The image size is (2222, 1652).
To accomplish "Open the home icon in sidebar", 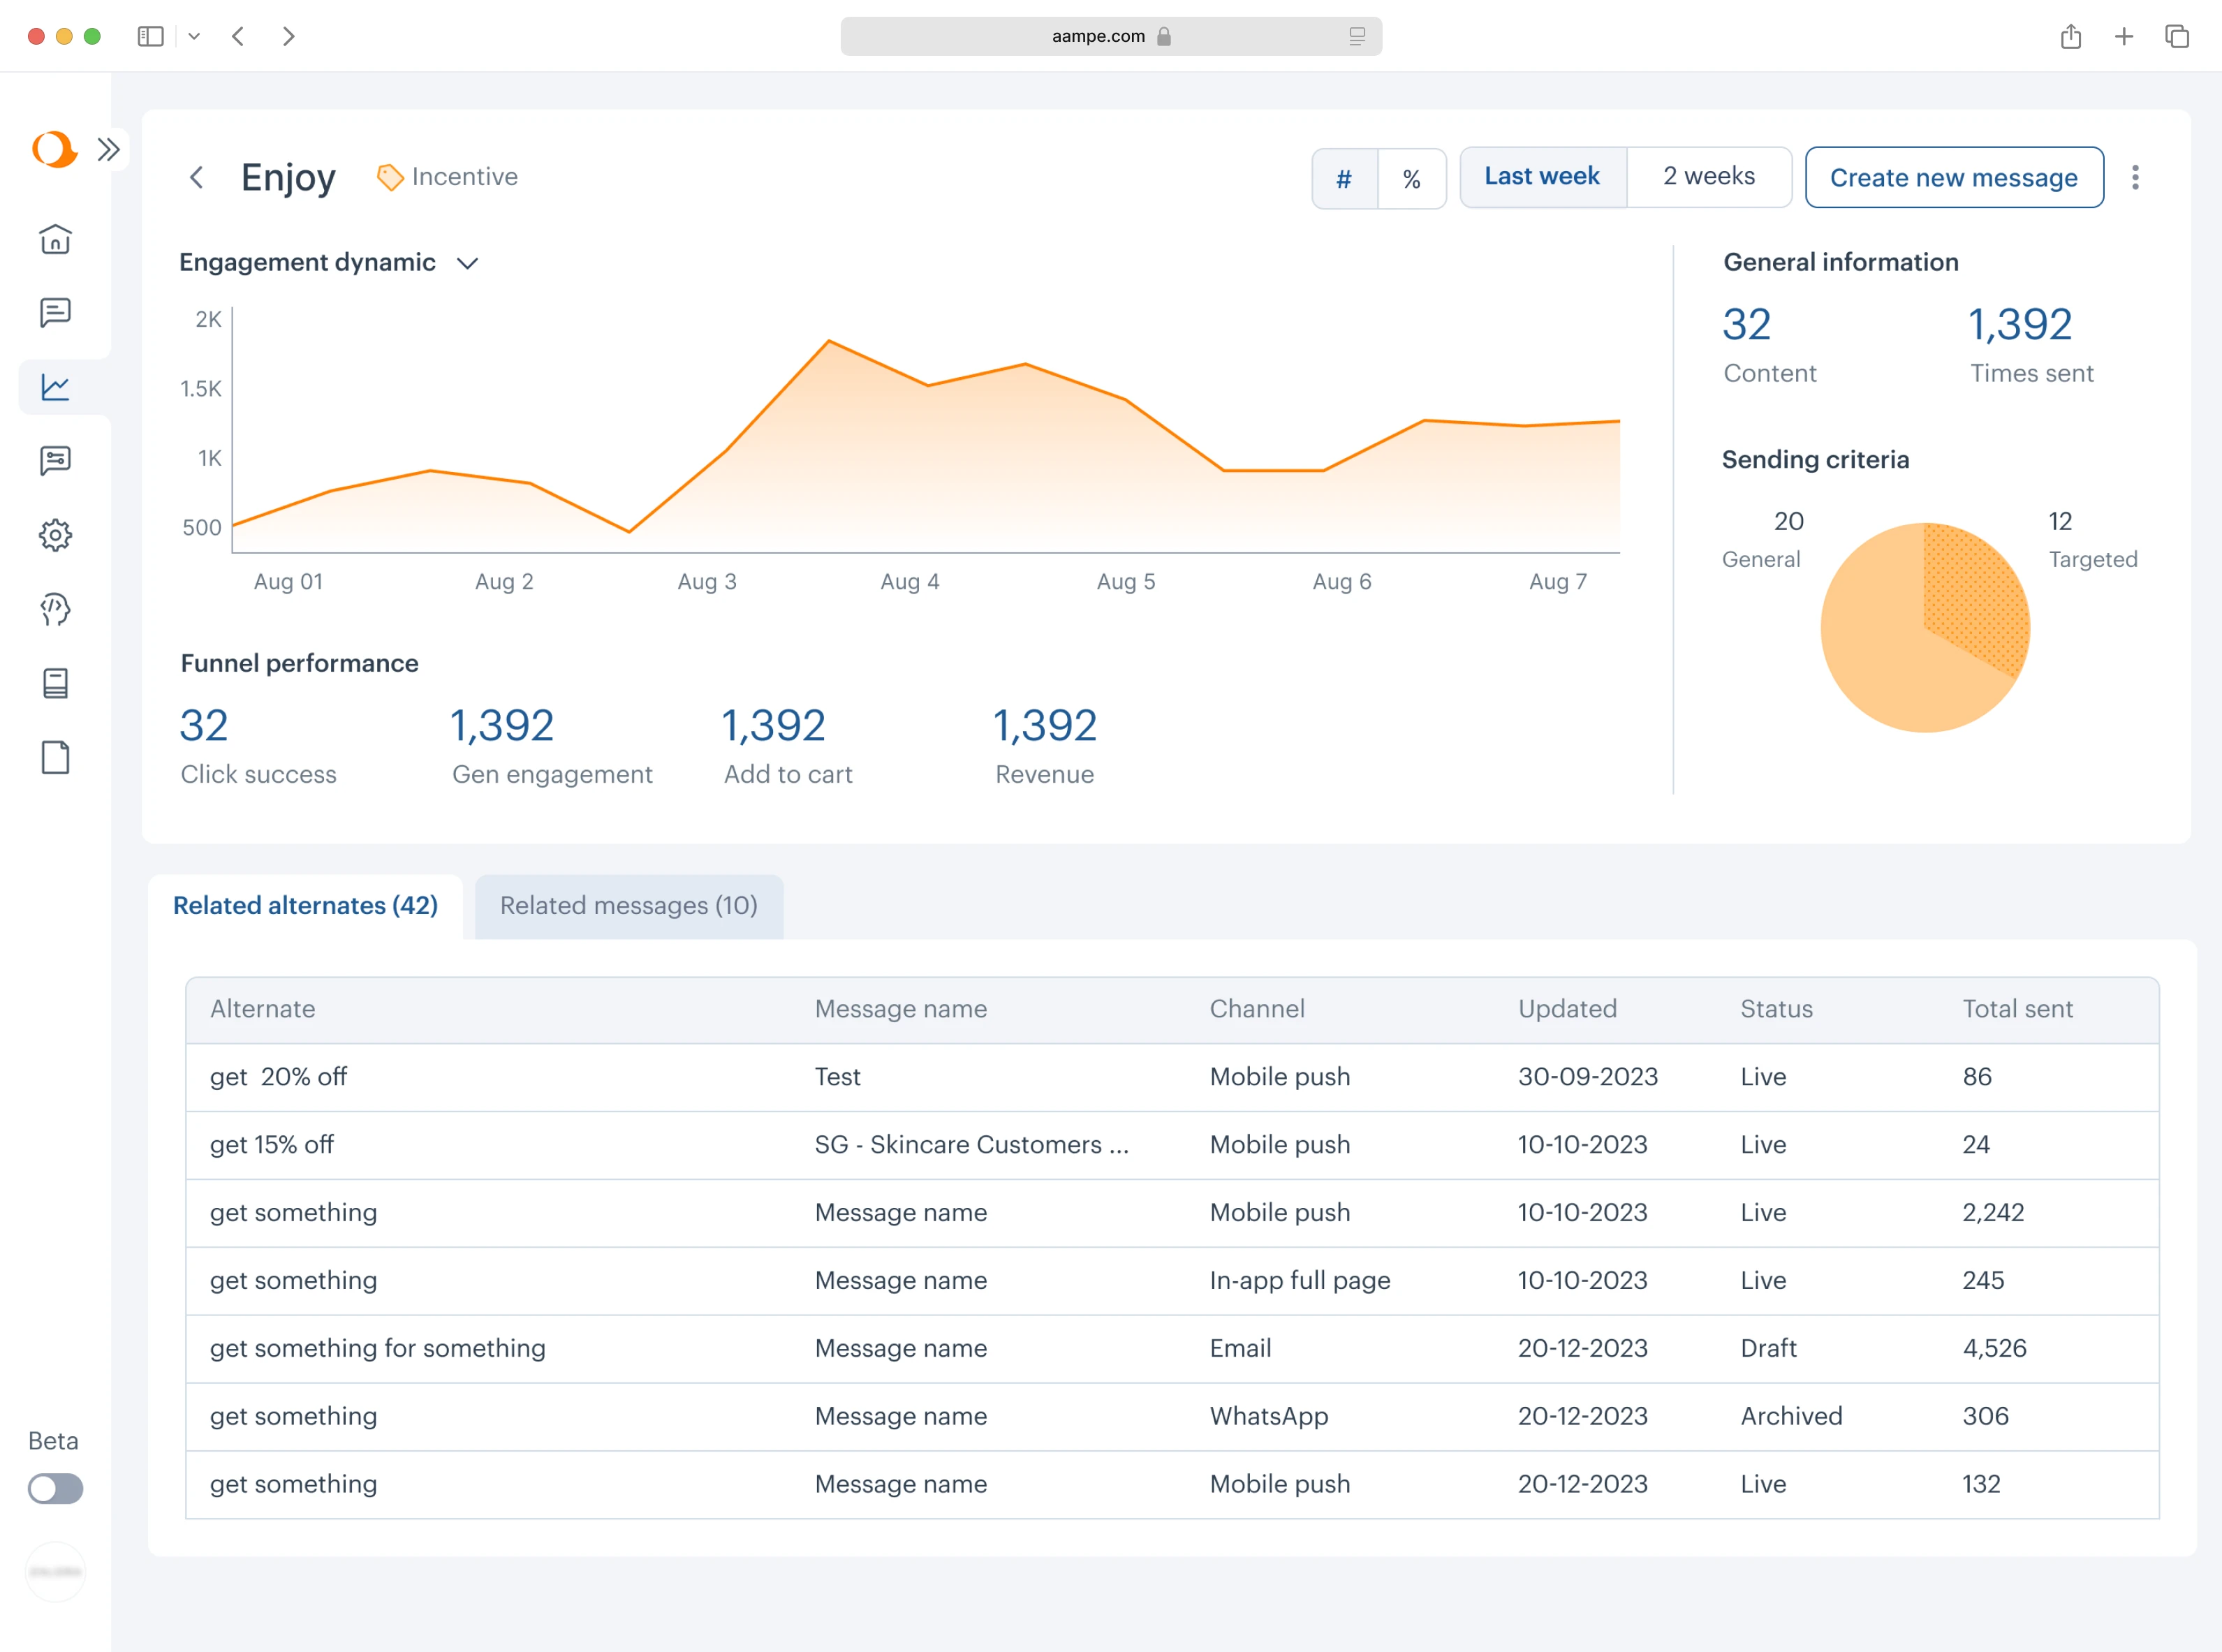I will pos(55,240).
